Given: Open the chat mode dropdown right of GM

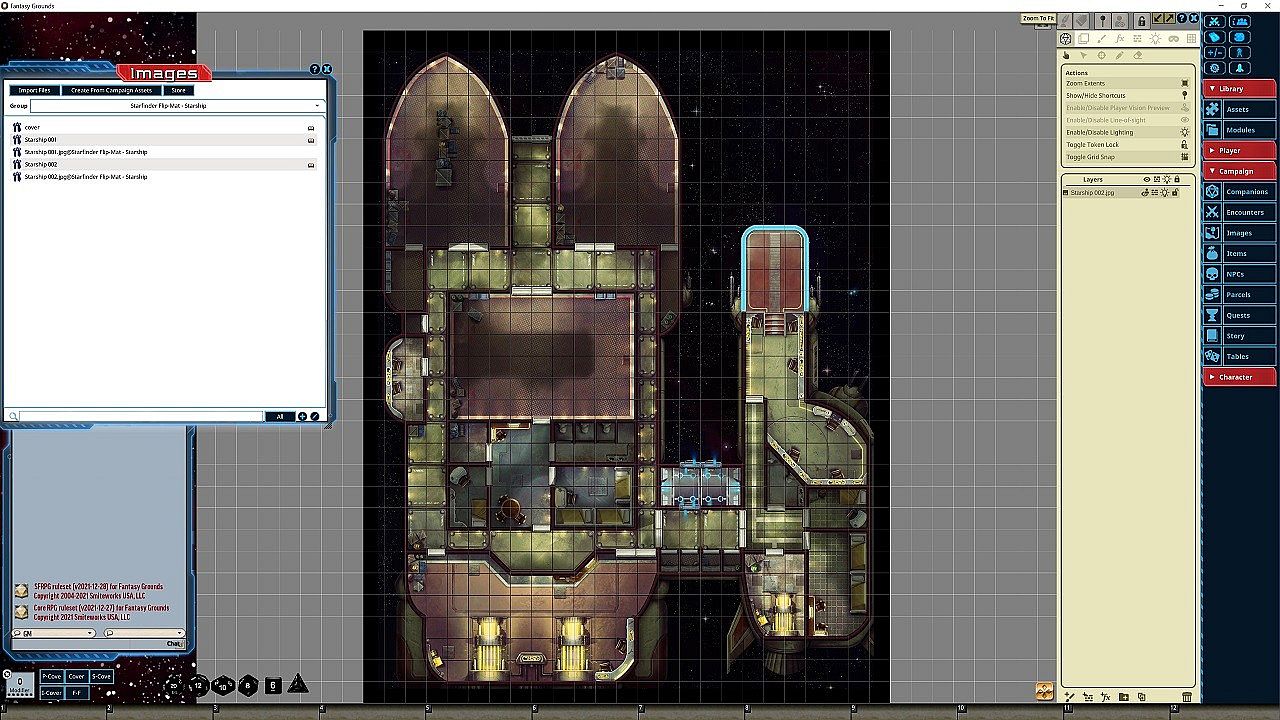Looking at the screenshot, I should point(144,633).
